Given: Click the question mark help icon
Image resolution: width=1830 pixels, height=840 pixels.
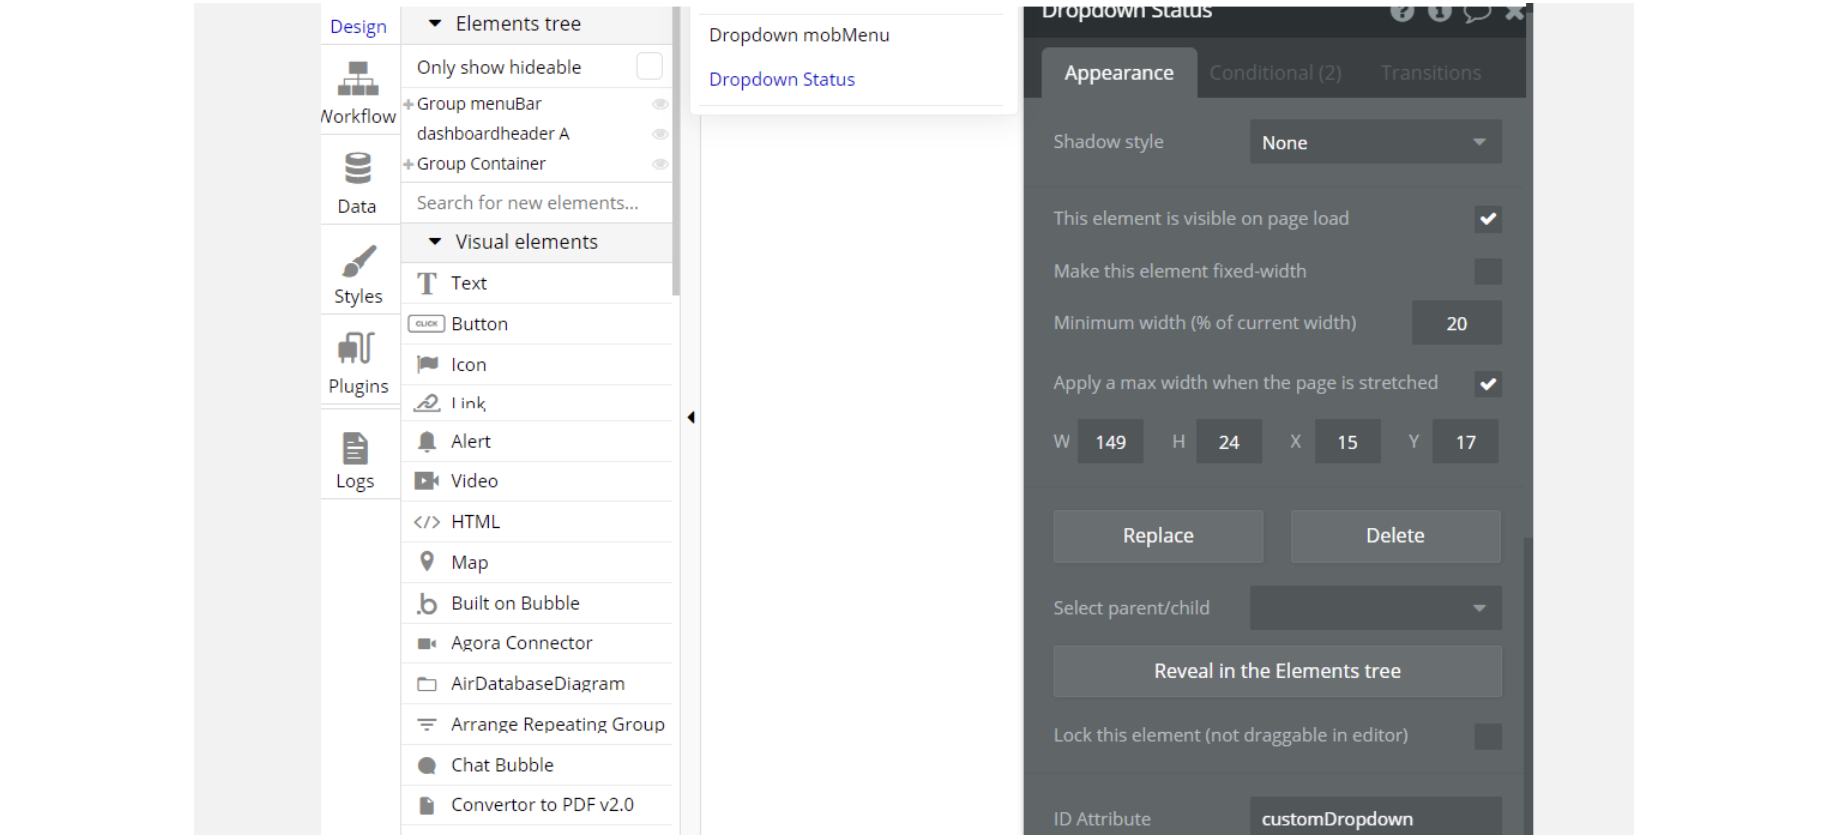Looking at the screenshot, I should pyautogui.click(x=1402, y=12).
